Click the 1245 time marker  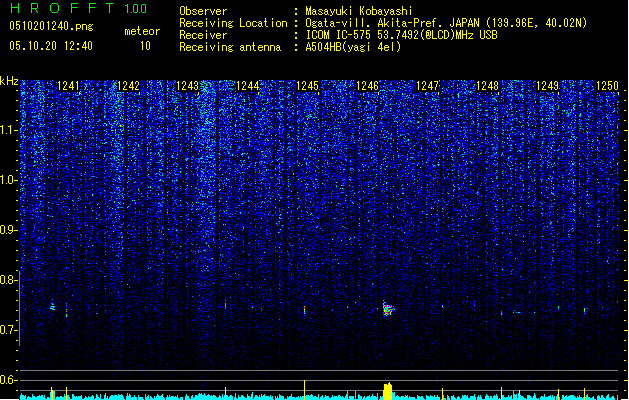[x=307, y=86]
